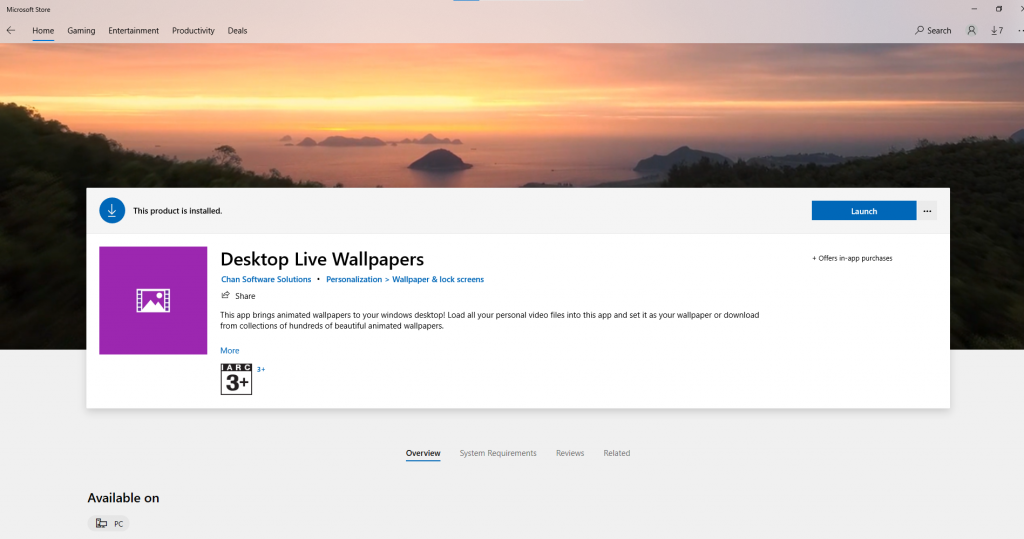Open the Search box in the header
This screenshot has height=539, width=1024.
933,31
